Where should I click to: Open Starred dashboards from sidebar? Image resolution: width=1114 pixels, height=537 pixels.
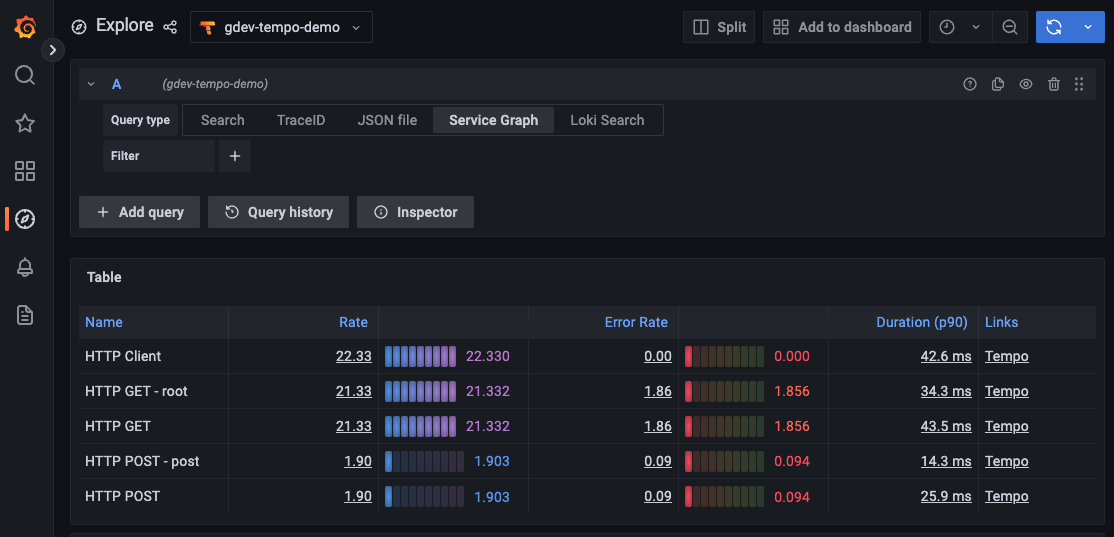[x=26, y=123]
